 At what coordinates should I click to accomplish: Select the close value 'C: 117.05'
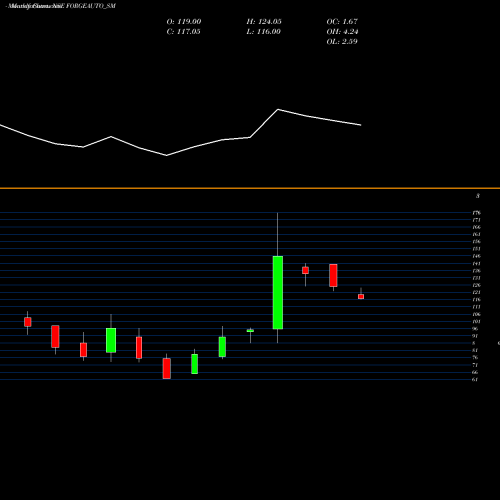[183, 32]
